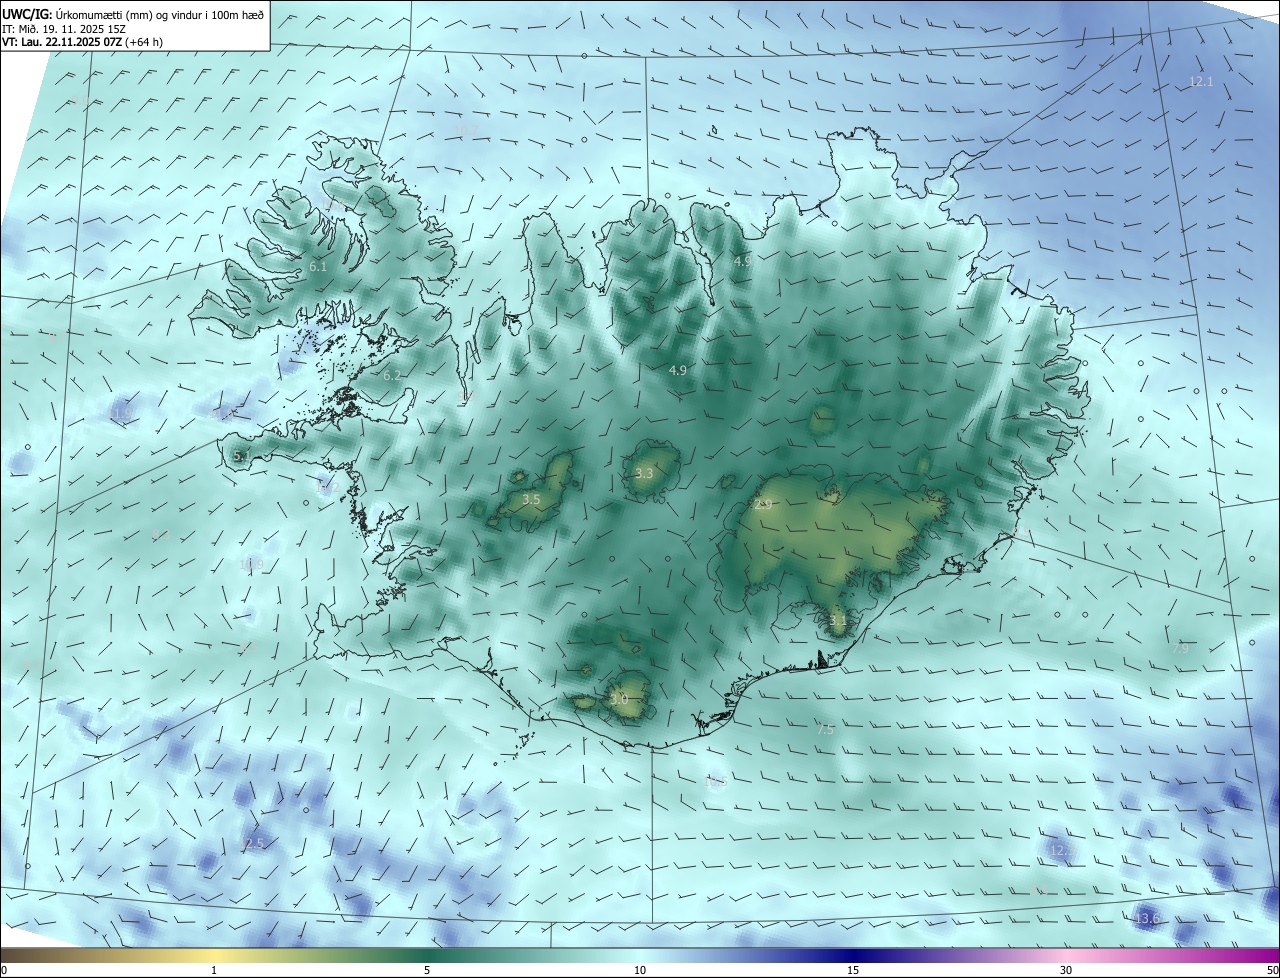Click the 10.9 value off the west coast

(x=251, y=564)
